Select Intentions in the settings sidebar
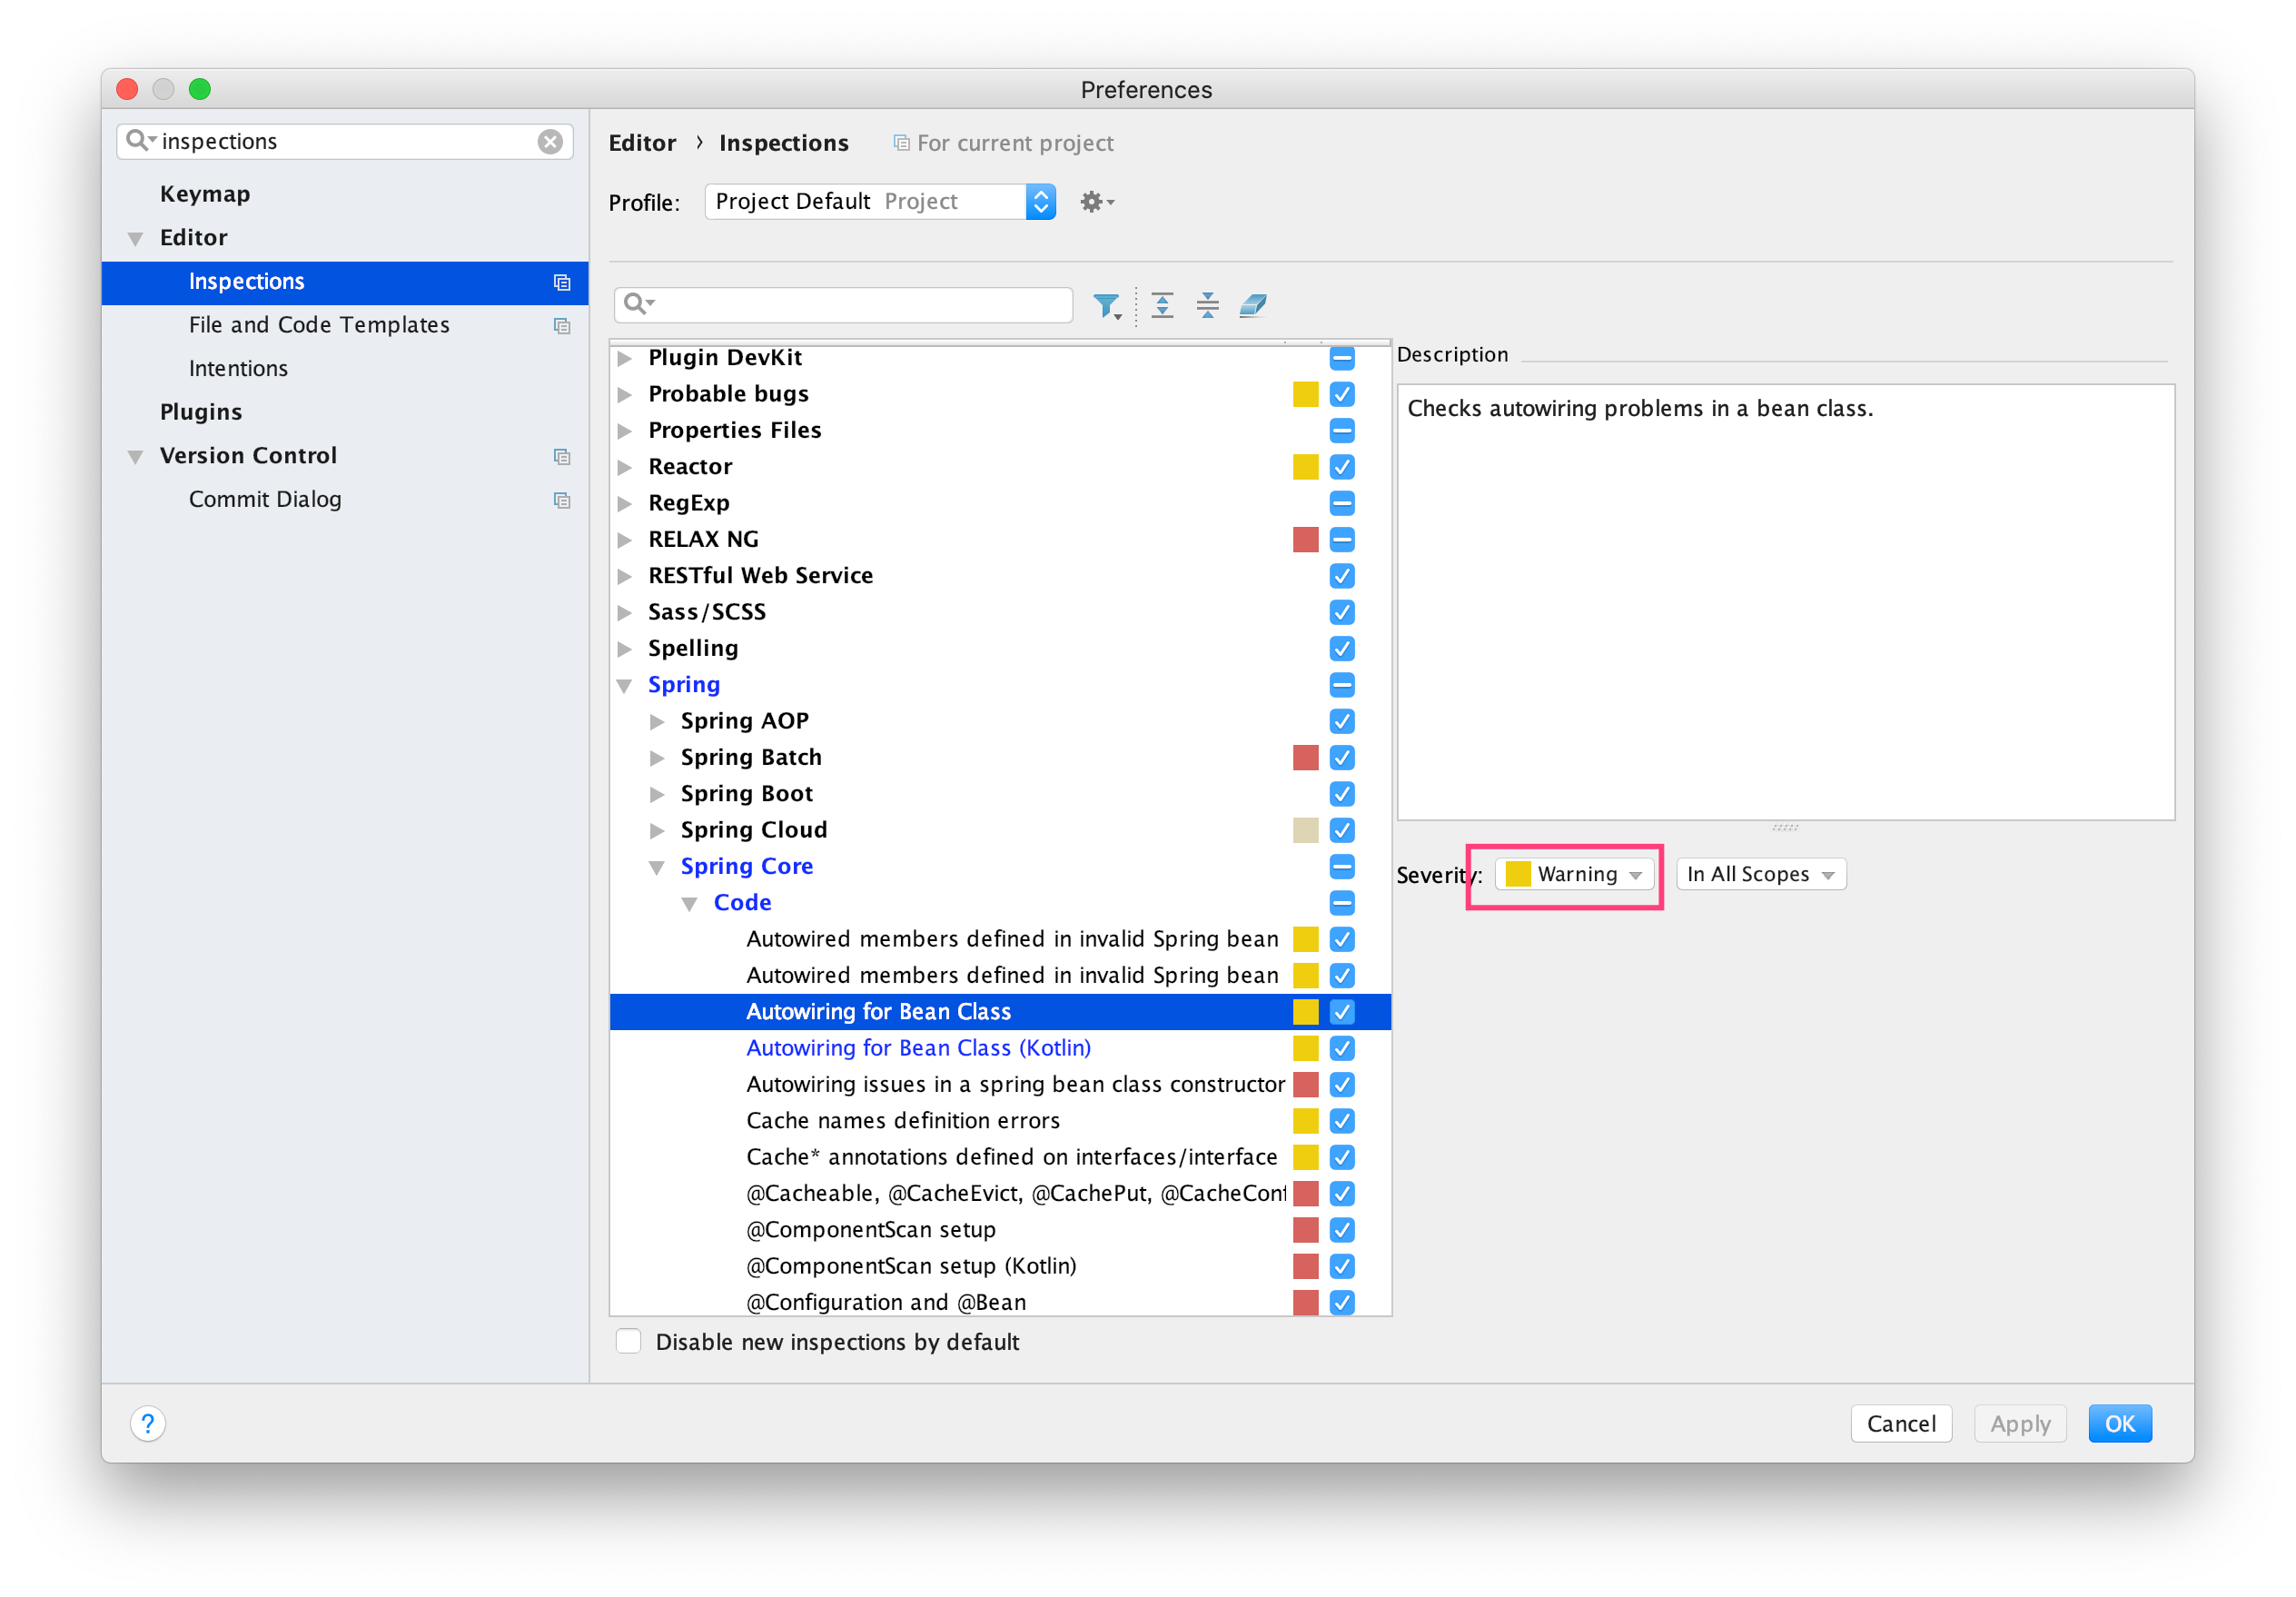Viewport: 2296px width, 1597px height. pyautogui.click(x=238, y=369)
